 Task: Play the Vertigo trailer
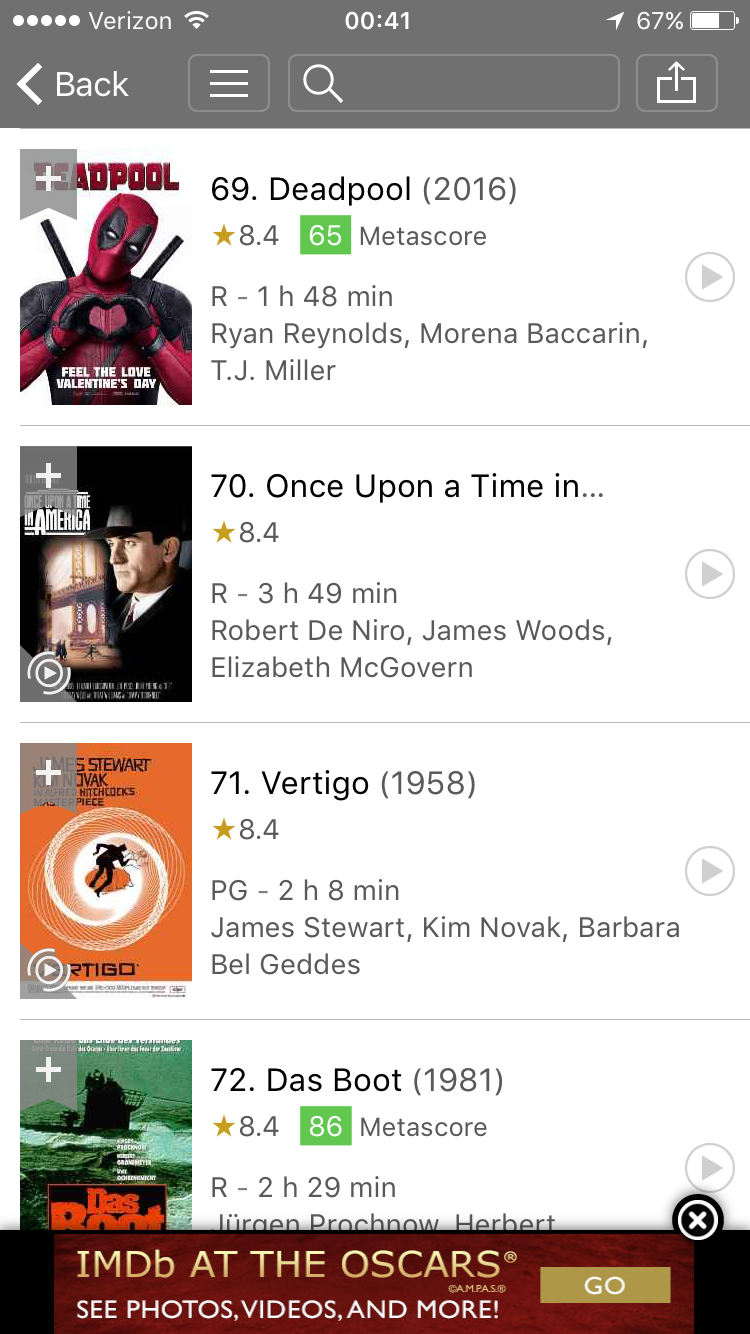click(710, 871)
